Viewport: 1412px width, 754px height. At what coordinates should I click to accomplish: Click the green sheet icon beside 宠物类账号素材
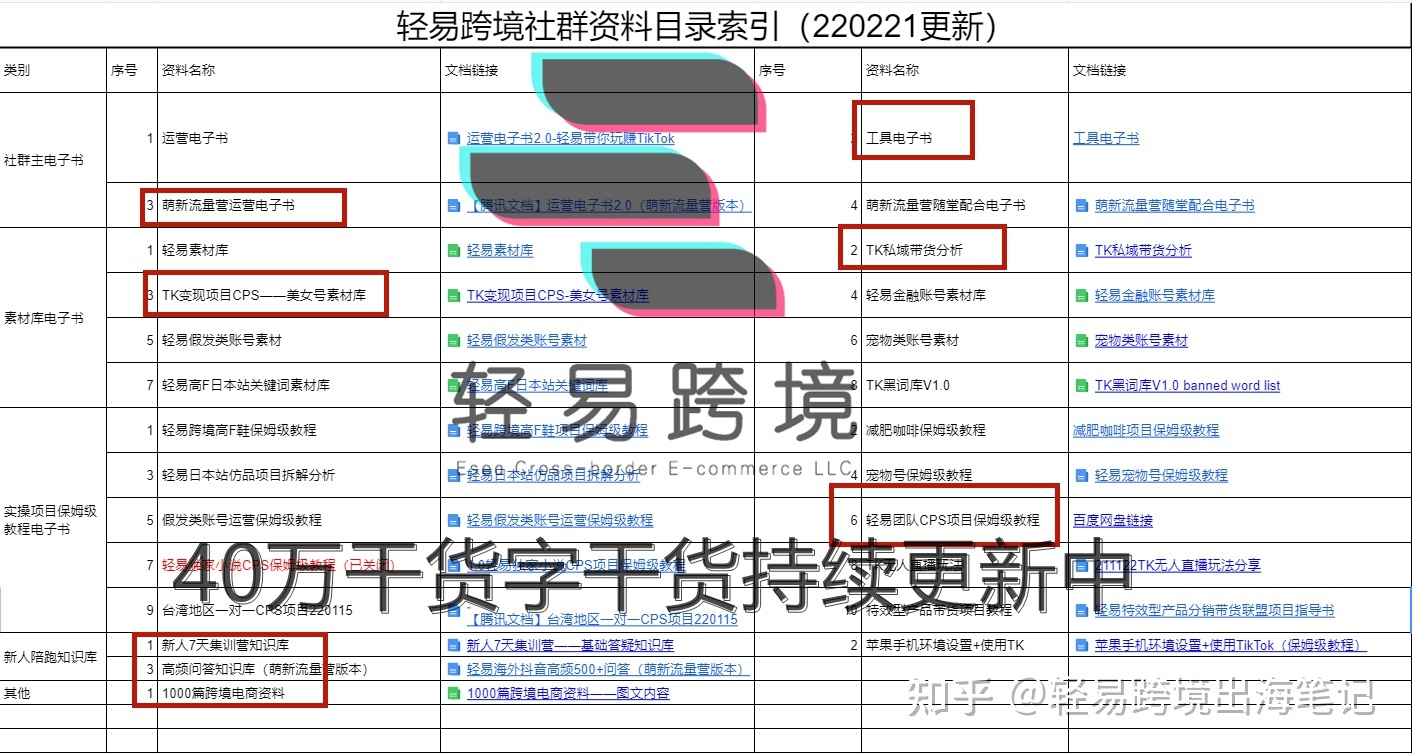click(1082, 340)
